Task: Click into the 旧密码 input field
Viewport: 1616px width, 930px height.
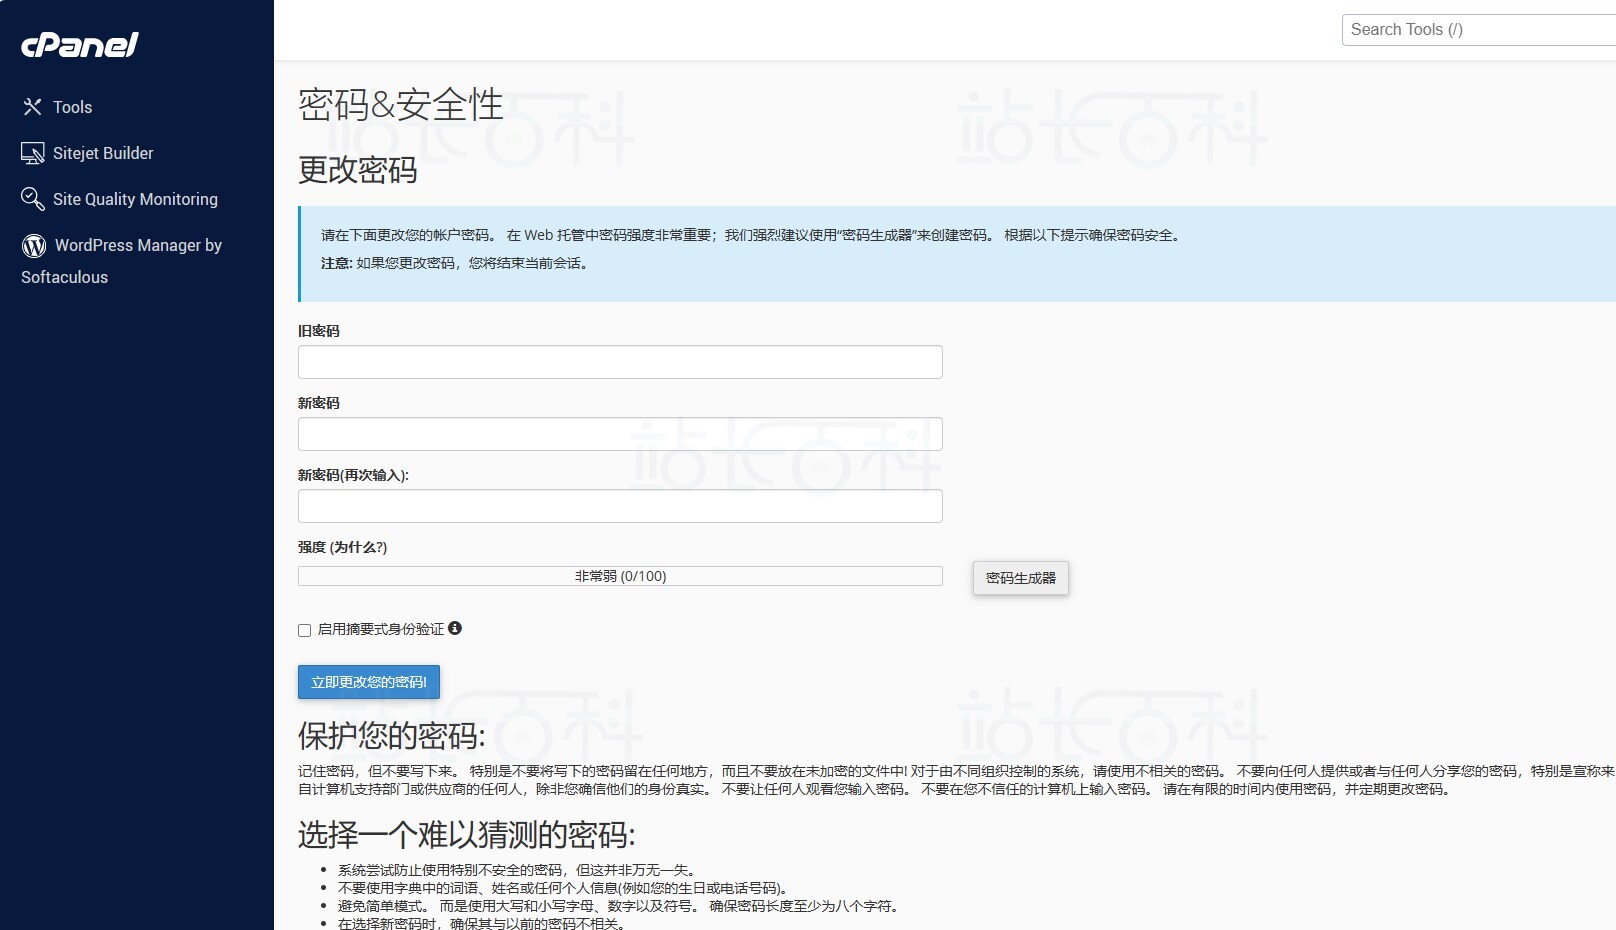Action: [620, 362]
